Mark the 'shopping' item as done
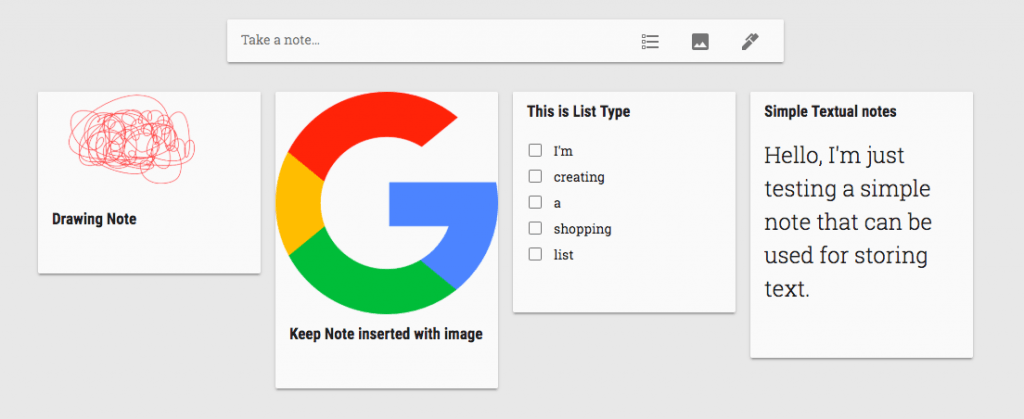The image size is (1024, 419). point(536,228)
